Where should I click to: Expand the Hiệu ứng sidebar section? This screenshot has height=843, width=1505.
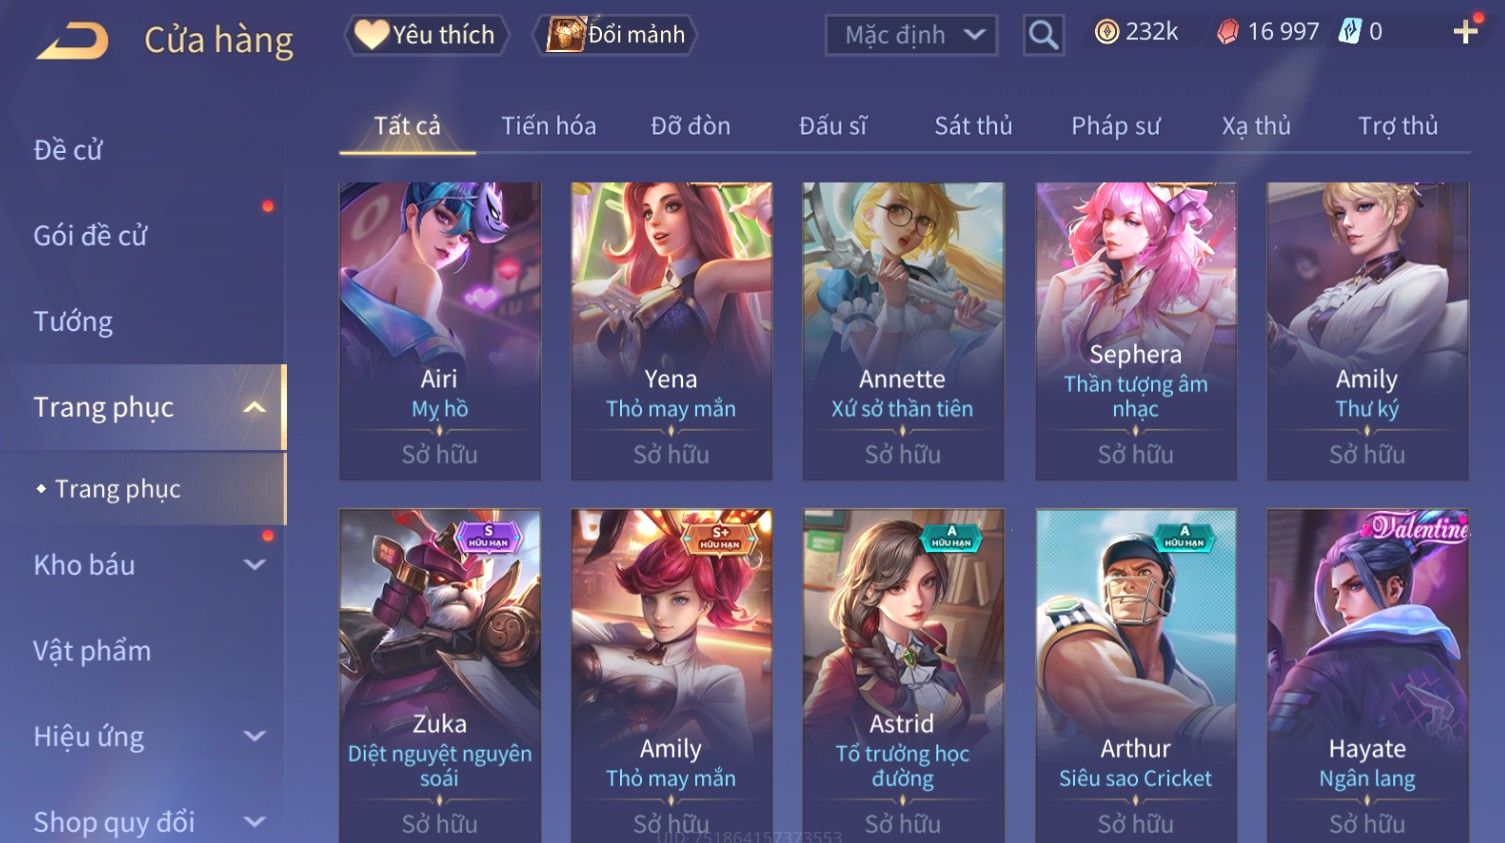(254, 736)
